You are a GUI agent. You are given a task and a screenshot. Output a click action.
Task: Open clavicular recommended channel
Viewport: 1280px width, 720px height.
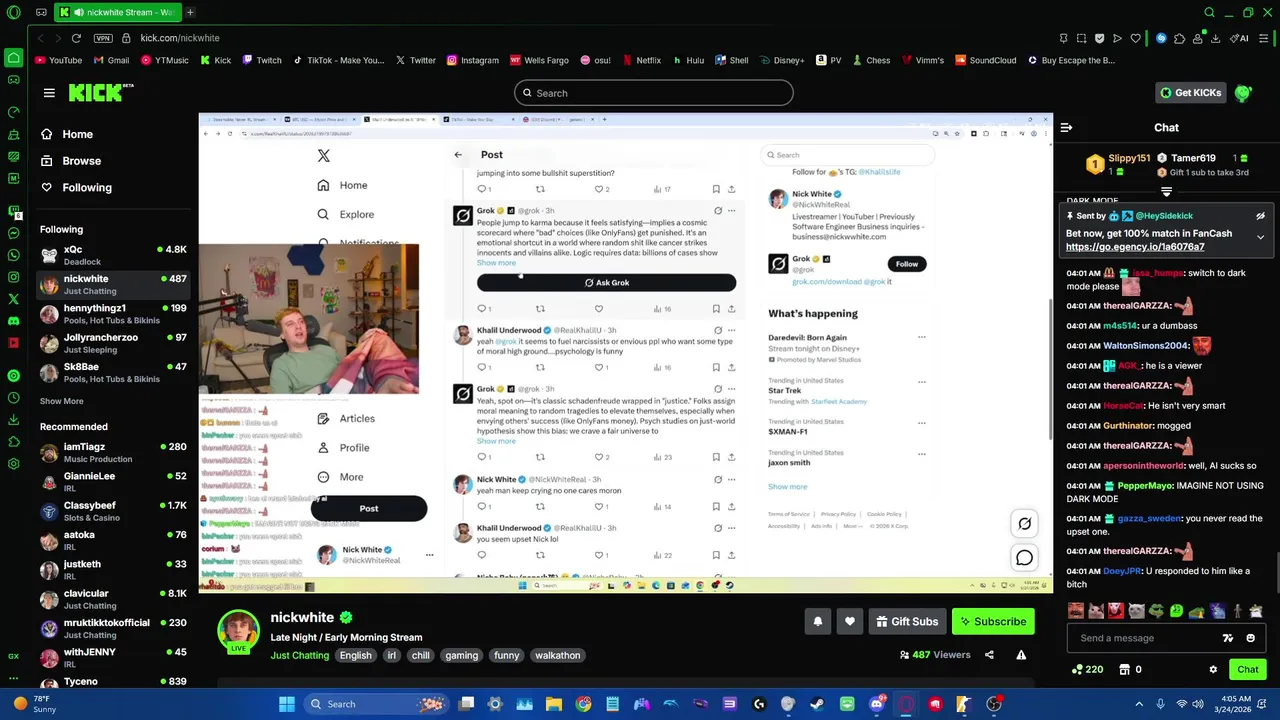tap(113, 599)
